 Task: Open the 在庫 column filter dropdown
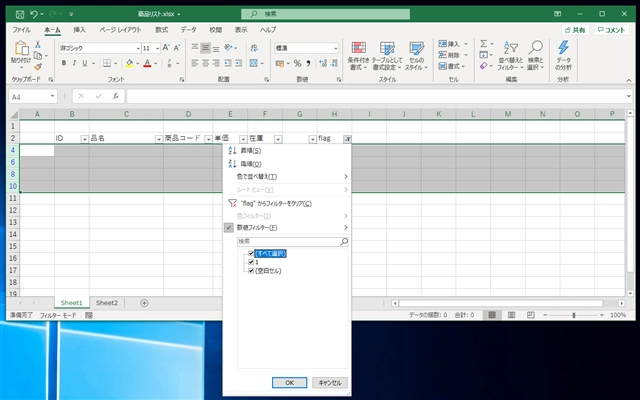[278, 139]
